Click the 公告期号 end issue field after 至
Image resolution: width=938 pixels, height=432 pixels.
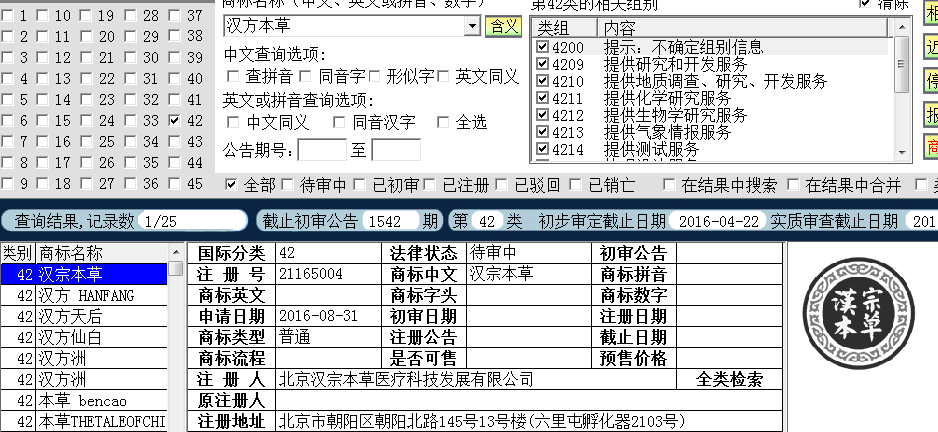pyautogui.click(x=396, y=150)
